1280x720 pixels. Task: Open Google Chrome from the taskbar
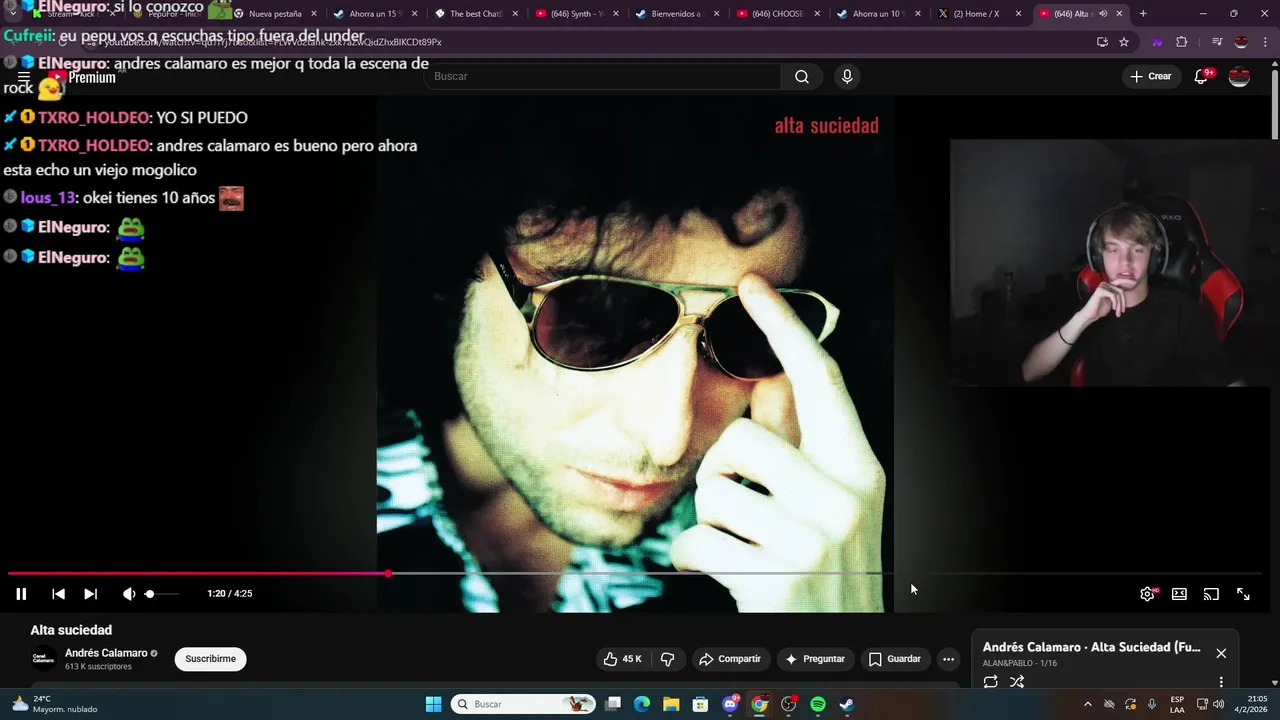click(x=760, y=704)
